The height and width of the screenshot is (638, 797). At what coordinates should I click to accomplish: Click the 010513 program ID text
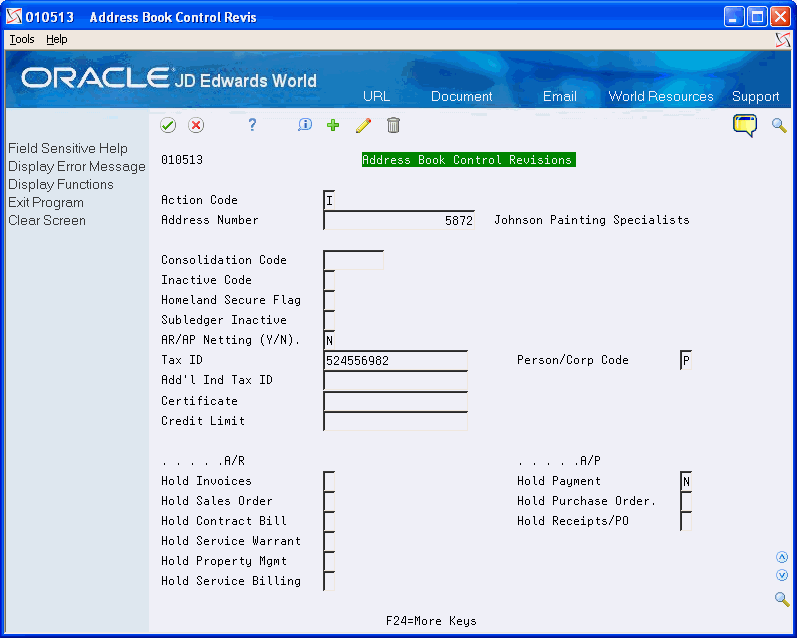[x=181, y=160]
